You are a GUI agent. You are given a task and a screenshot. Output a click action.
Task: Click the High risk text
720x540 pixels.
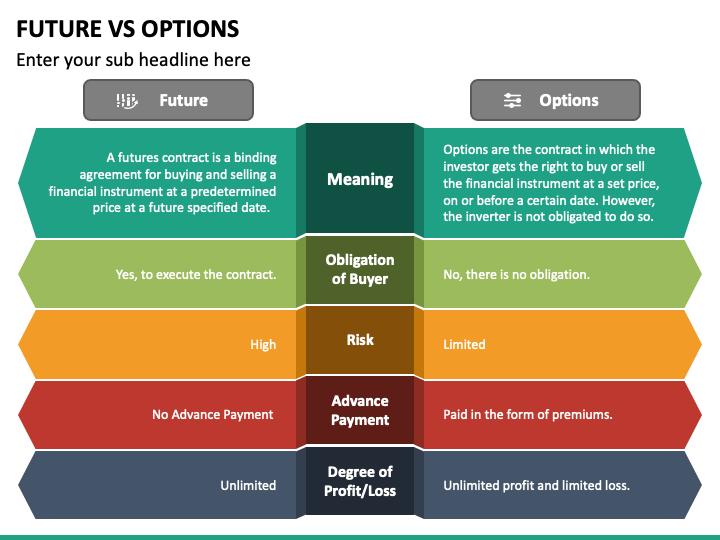263,344
